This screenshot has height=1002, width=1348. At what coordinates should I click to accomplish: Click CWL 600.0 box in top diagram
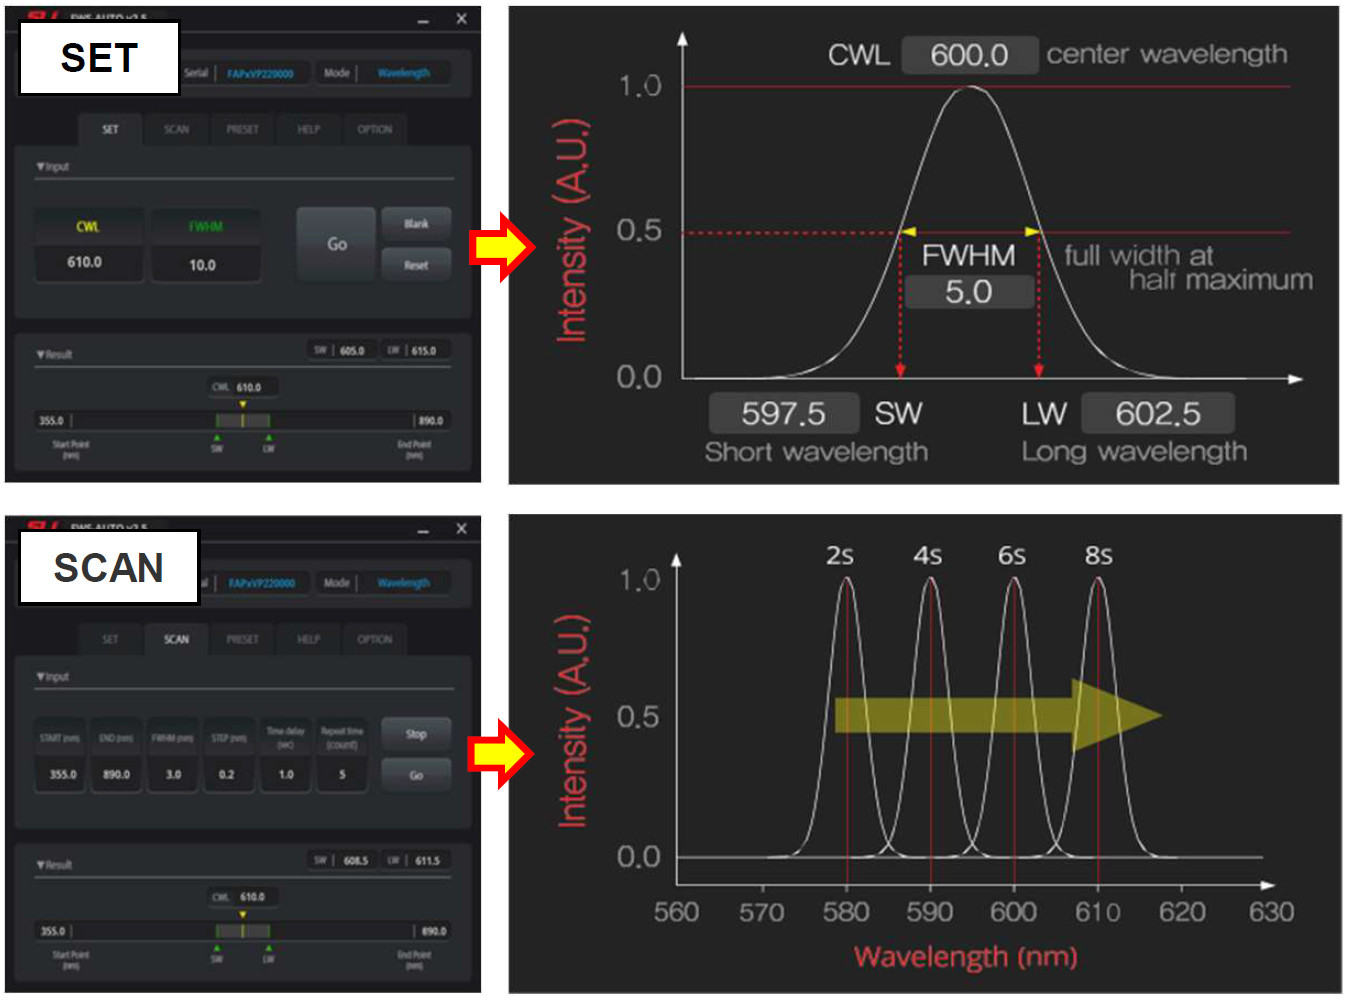pyautogui.click(x=969, y=55)
